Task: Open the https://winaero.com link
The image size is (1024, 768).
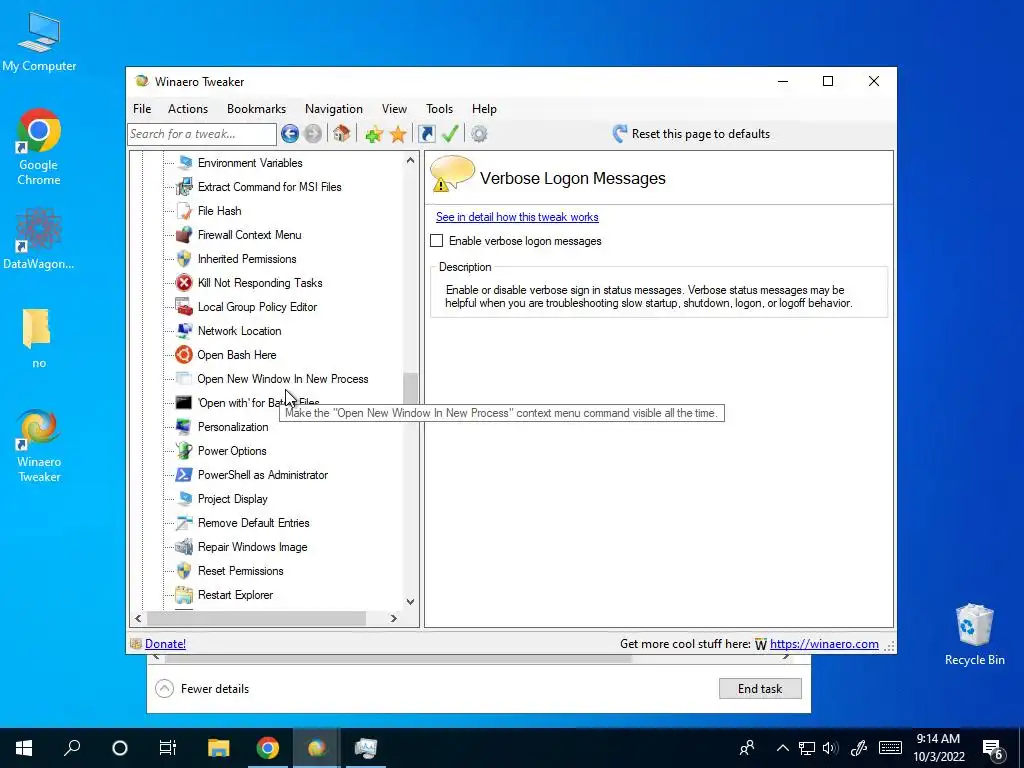Action: click(x=824, y=644)
